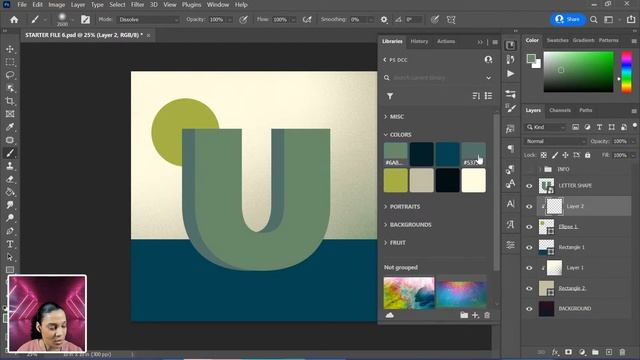Open the workspace switcher icon

609,20
